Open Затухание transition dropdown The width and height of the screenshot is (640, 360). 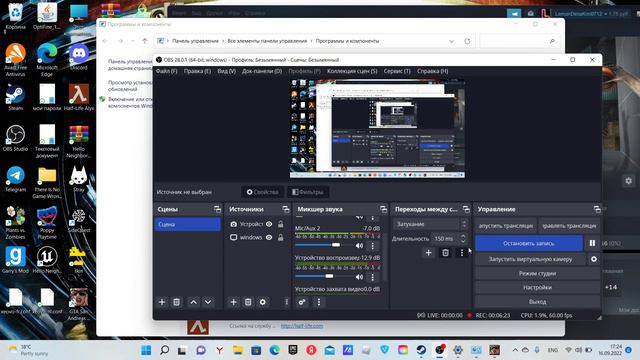click(x=431, y=224)
